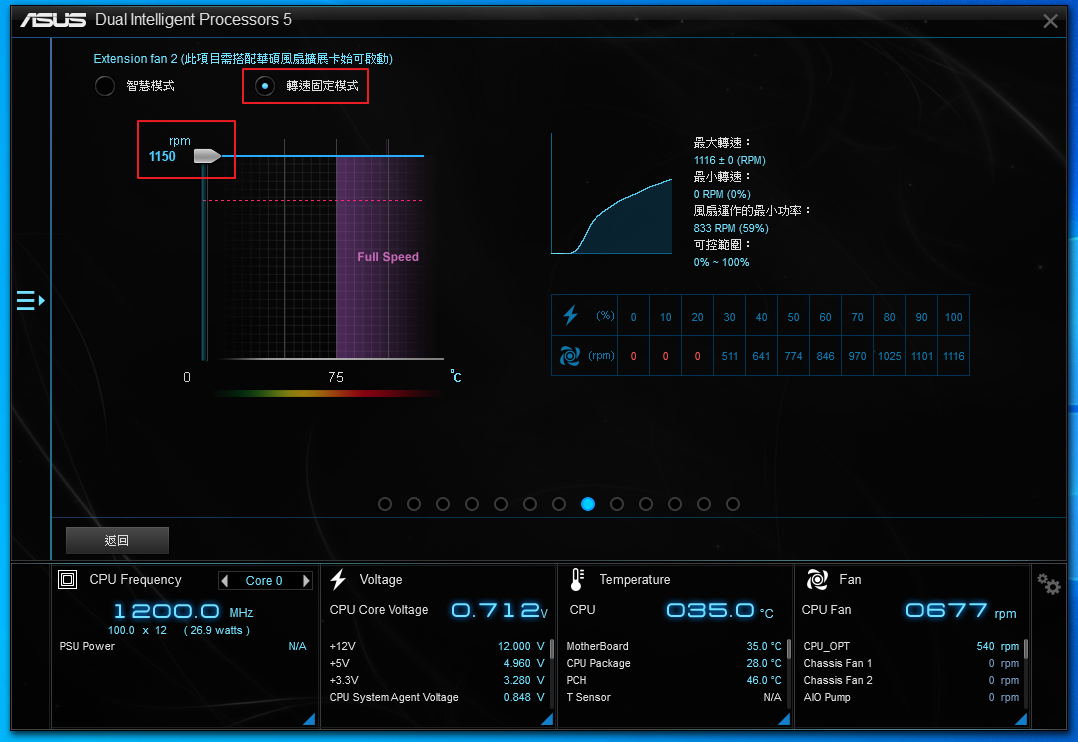Click the Core 0 selector label
Screen dimensions: 1078x742
coord(264,580)
